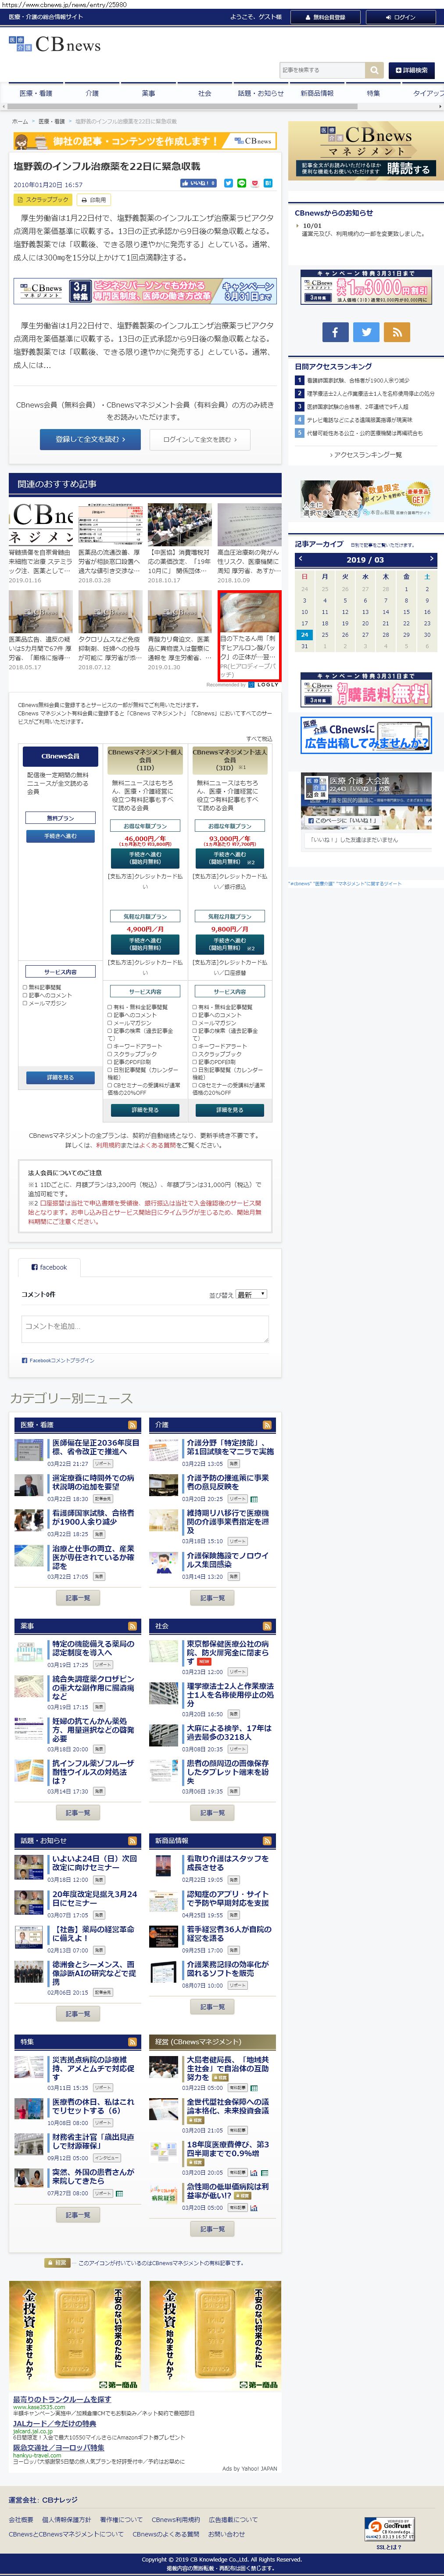This screenshot has height=2576, width=444.
Task: Click 無料会員登録 in the header
Action: 326,17
